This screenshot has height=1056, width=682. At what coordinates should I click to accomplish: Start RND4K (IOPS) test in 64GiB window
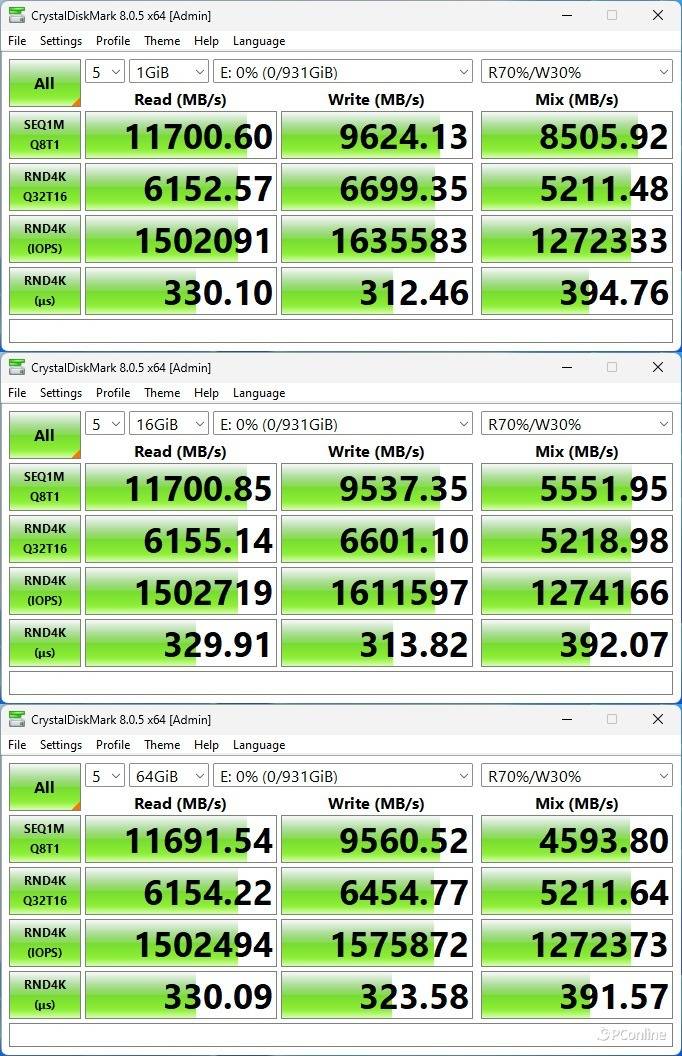[x=44, y=943]
